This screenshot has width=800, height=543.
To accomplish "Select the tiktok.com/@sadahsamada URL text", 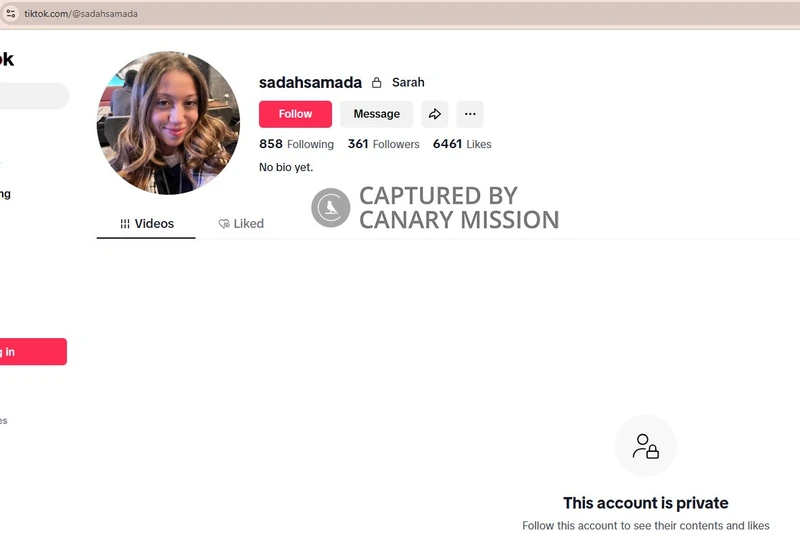I will pyautogui.click(x=81, y=14).
